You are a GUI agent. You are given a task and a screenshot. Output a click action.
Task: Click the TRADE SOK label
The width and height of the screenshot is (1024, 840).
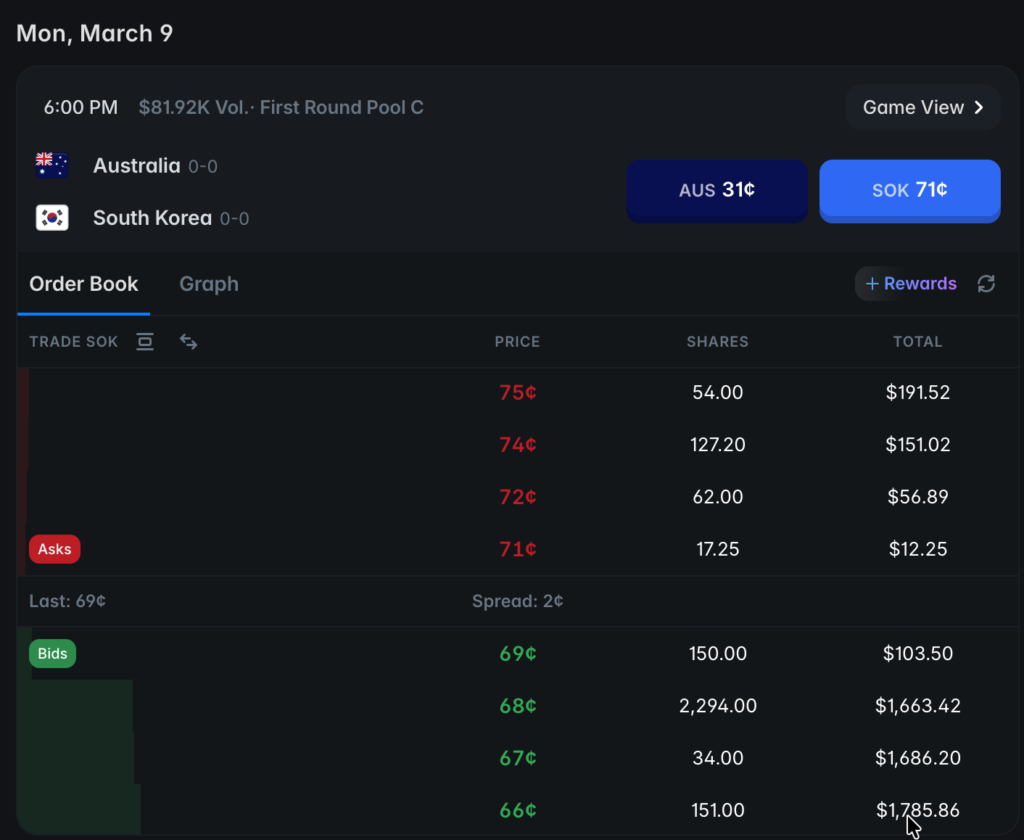point(74,342)
